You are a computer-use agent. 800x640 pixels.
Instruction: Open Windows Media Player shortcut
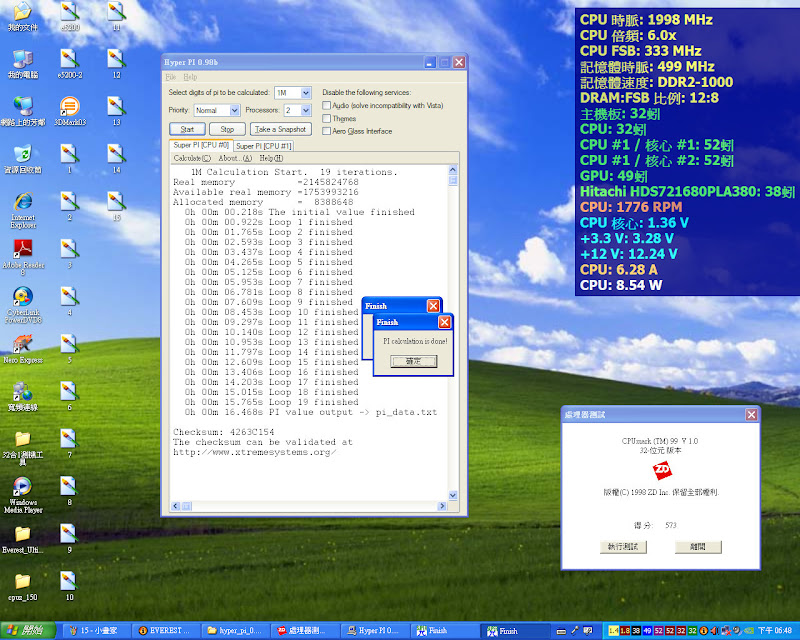[22, 486]
